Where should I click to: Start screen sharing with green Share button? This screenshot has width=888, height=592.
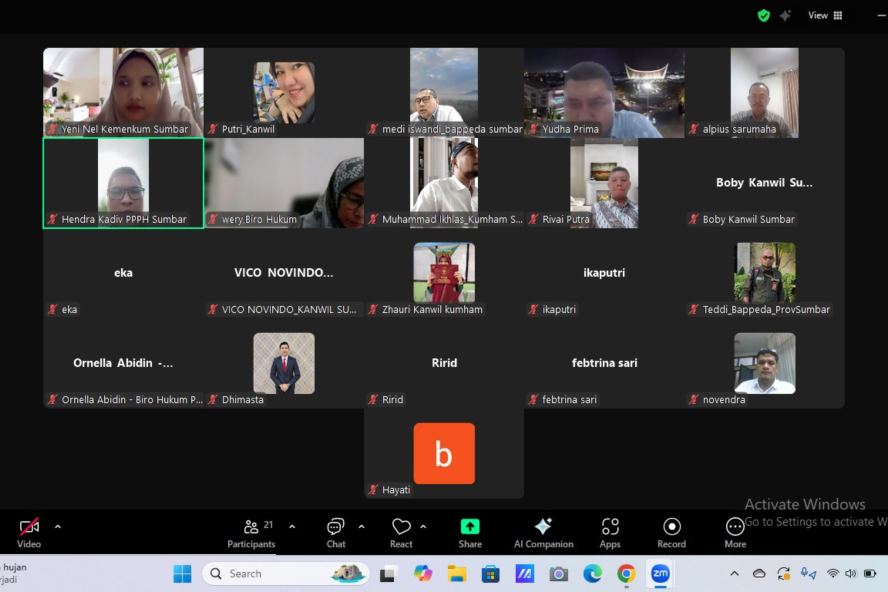tap(470, 533)
